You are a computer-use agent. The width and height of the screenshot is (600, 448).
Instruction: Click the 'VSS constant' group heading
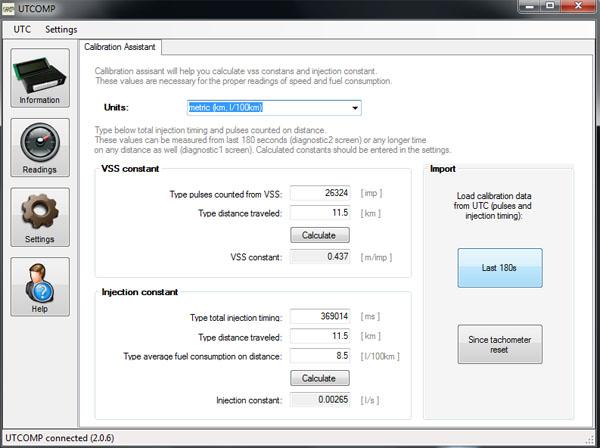(130, 169)
